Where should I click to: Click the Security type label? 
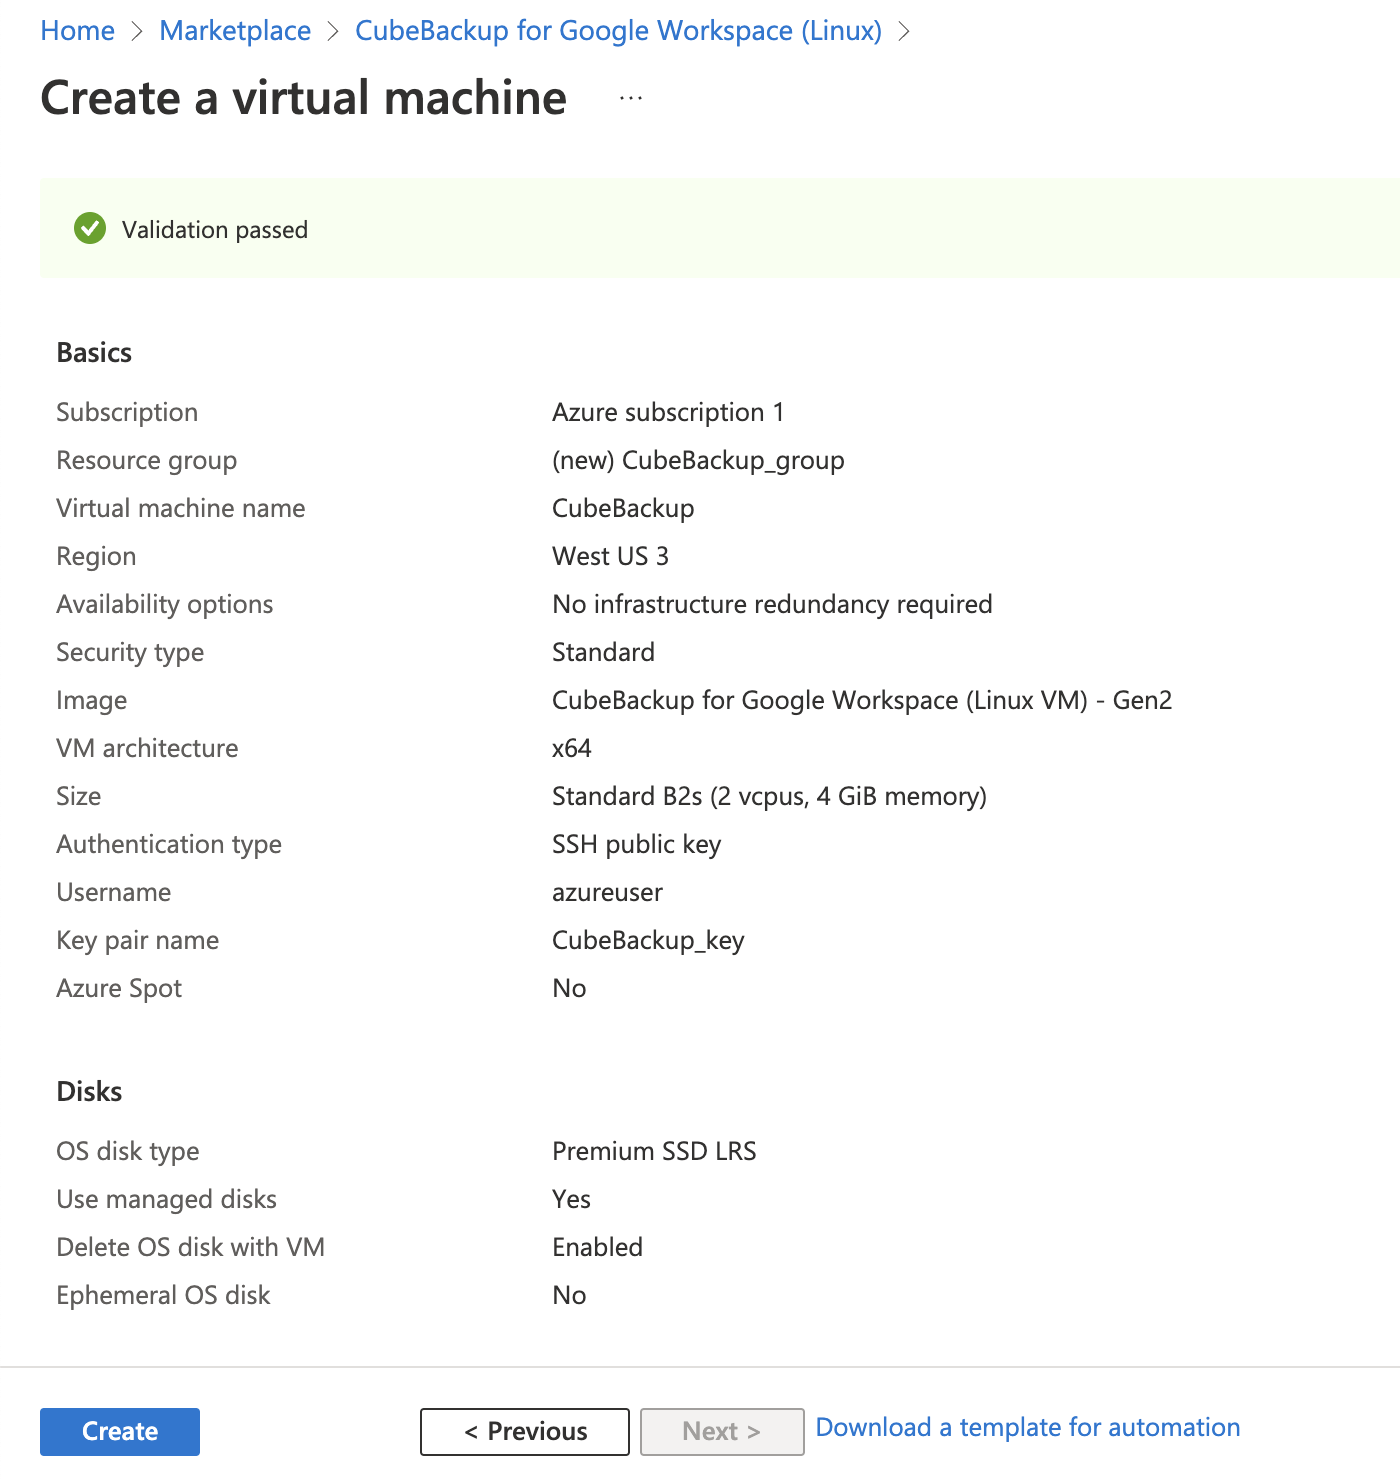point(130,652)
